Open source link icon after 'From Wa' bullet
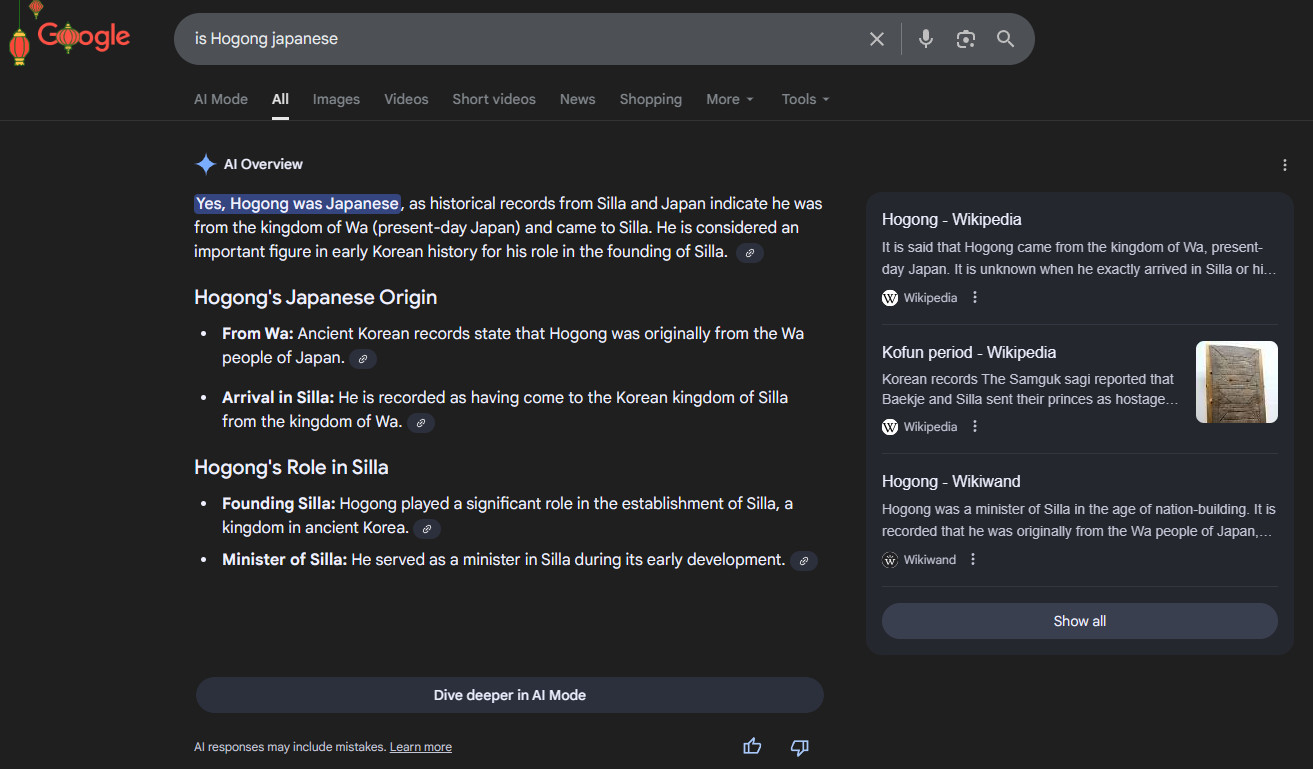 (363, 359)
